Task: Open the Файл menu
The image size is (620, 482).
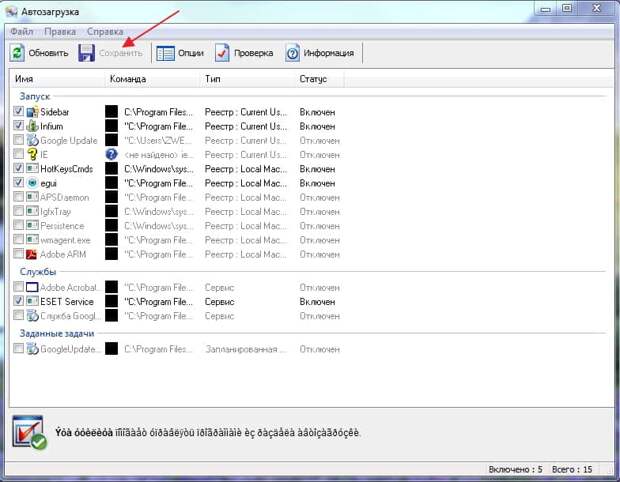Action: [22, 31]
